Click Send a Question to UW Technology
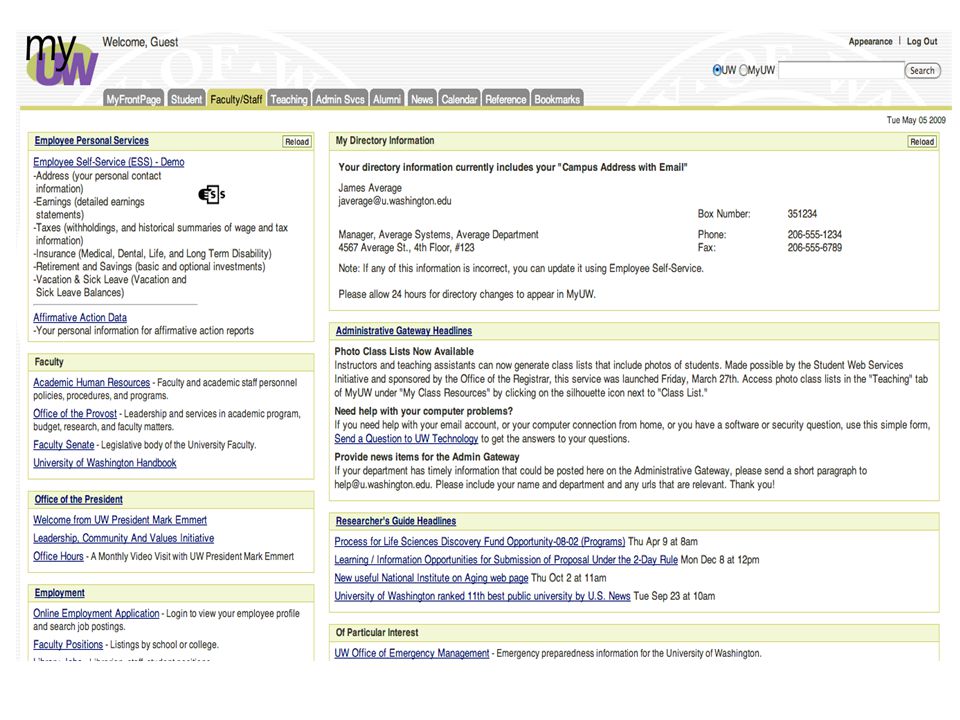960x720 pixels. (406, 438)
